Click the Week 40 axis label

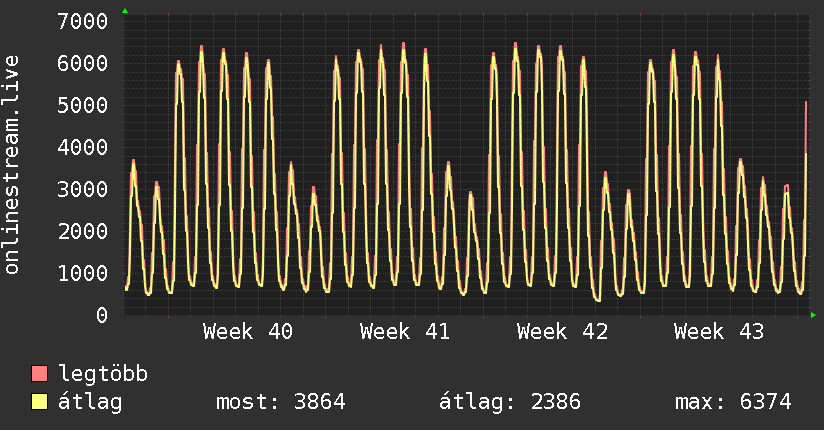click(x=248, y=332)
